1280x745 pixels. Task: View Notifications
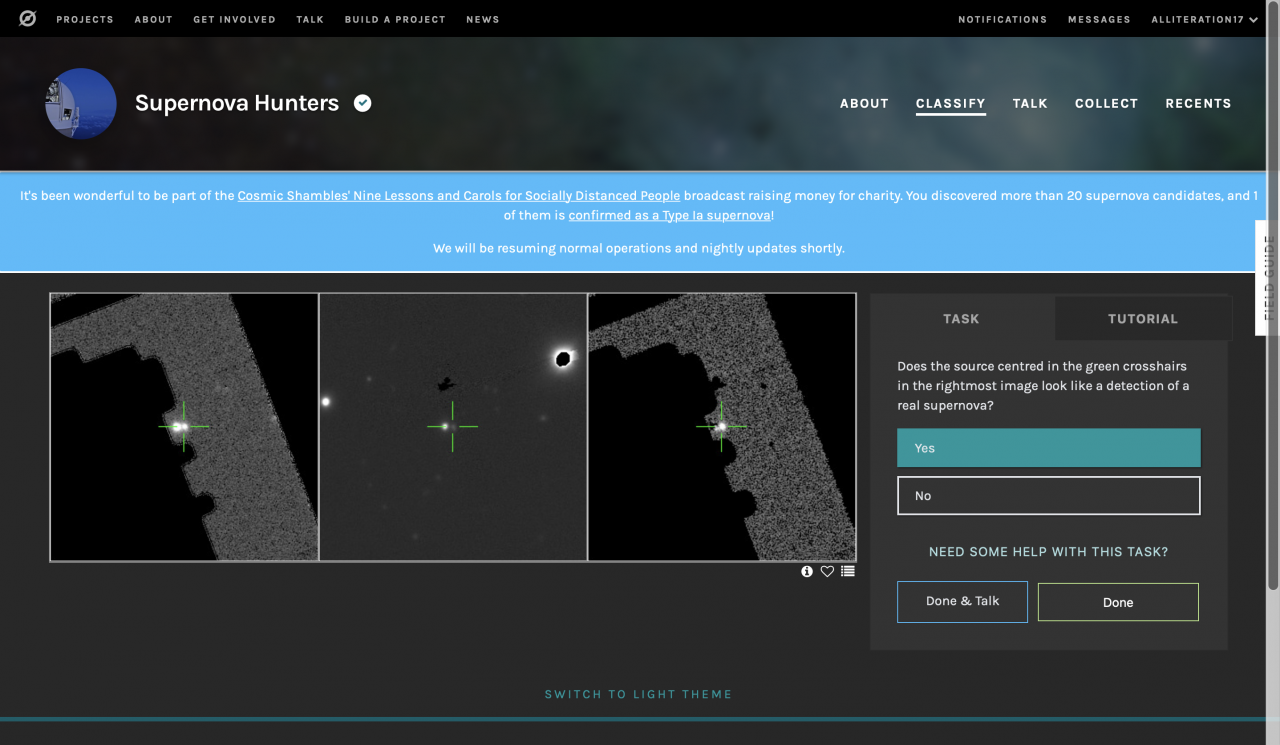[1002, 19]
